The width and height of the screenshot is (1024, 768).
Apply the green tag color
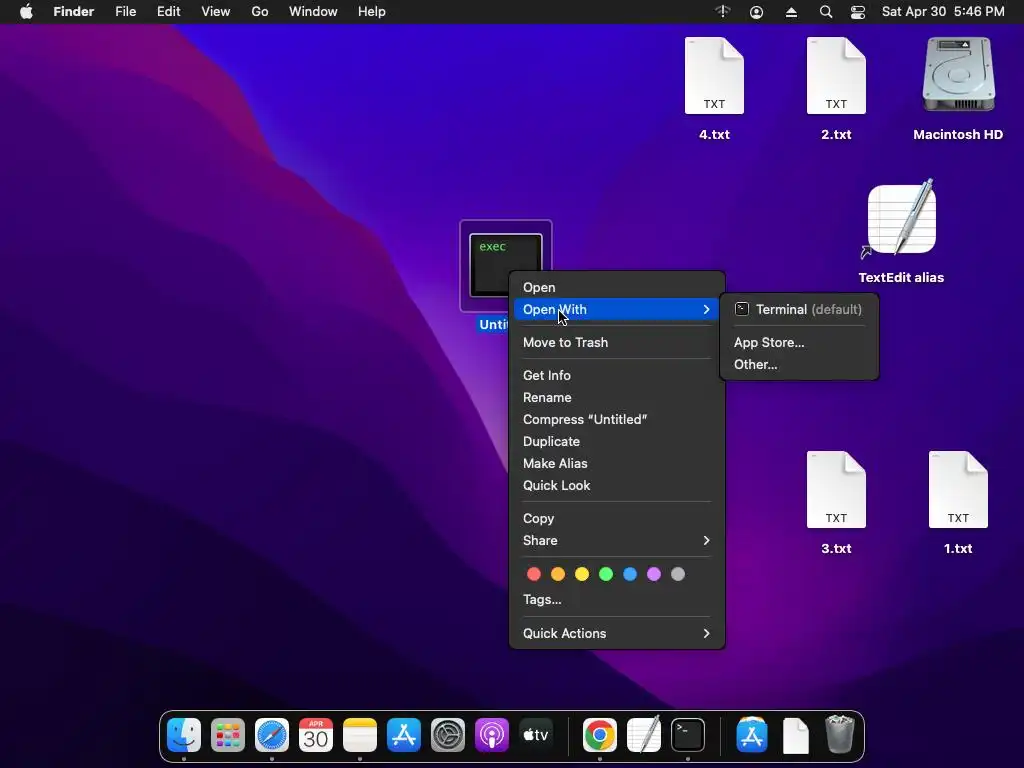(x=606, y=574)
